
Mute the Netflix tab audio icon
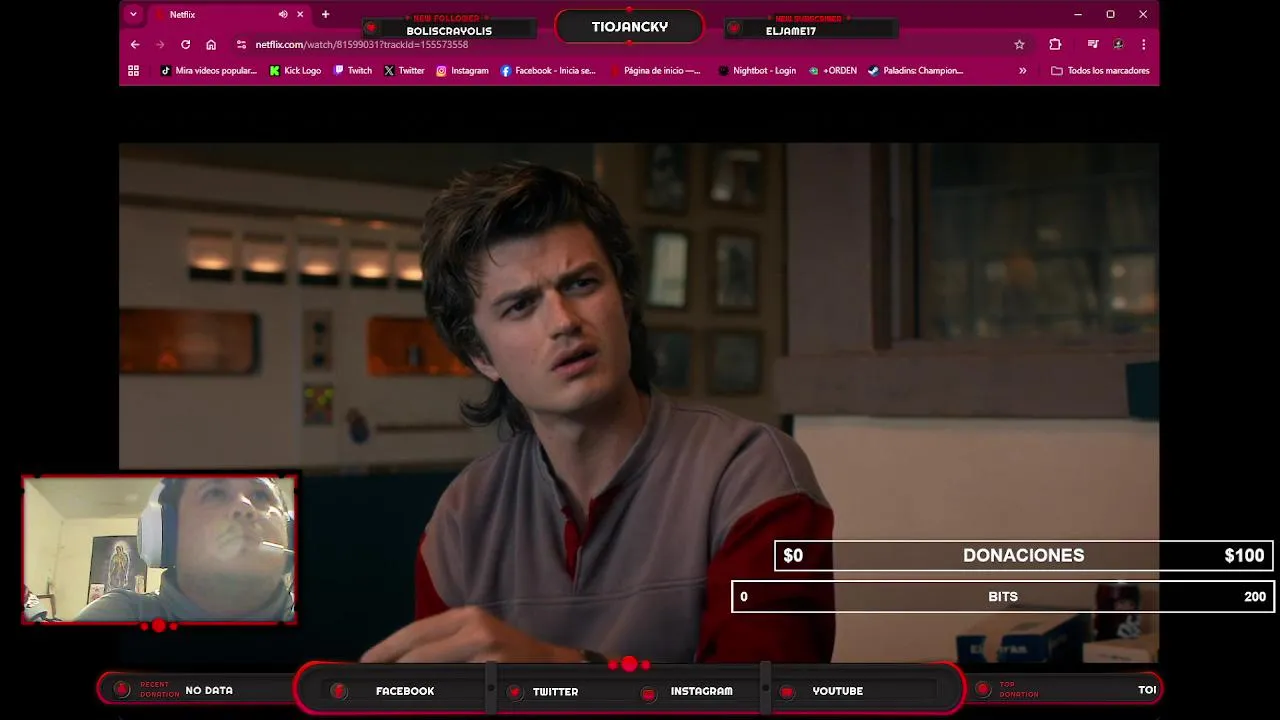(283, 14)
